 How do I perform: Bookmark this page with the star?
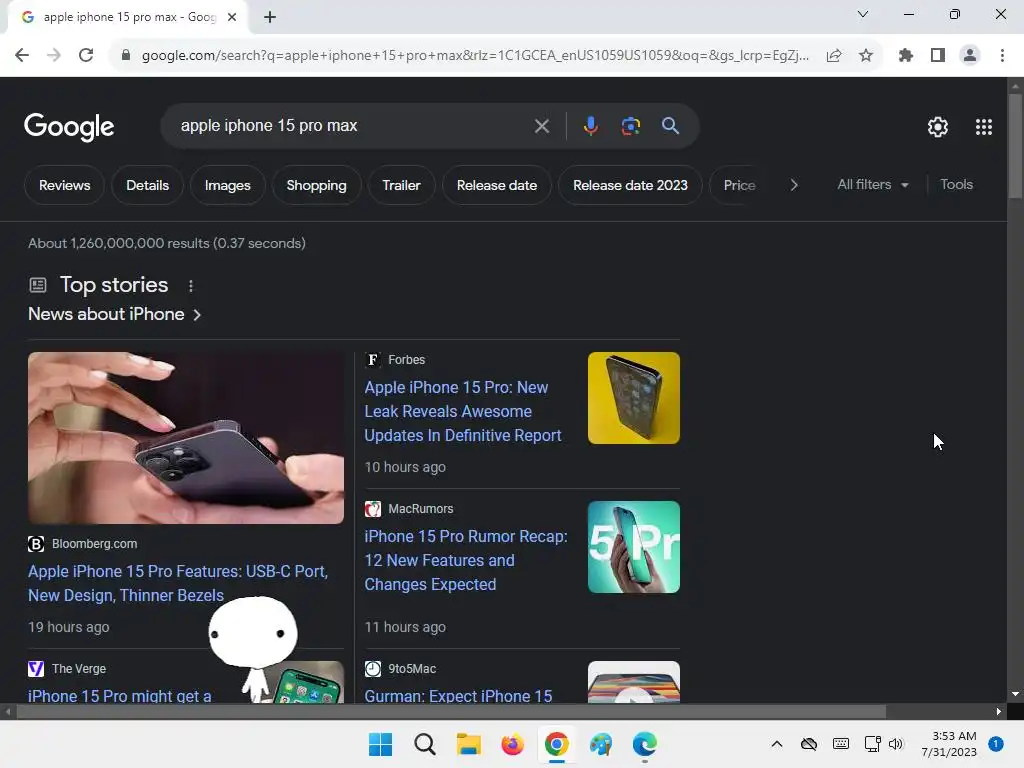tap(866, 56)
